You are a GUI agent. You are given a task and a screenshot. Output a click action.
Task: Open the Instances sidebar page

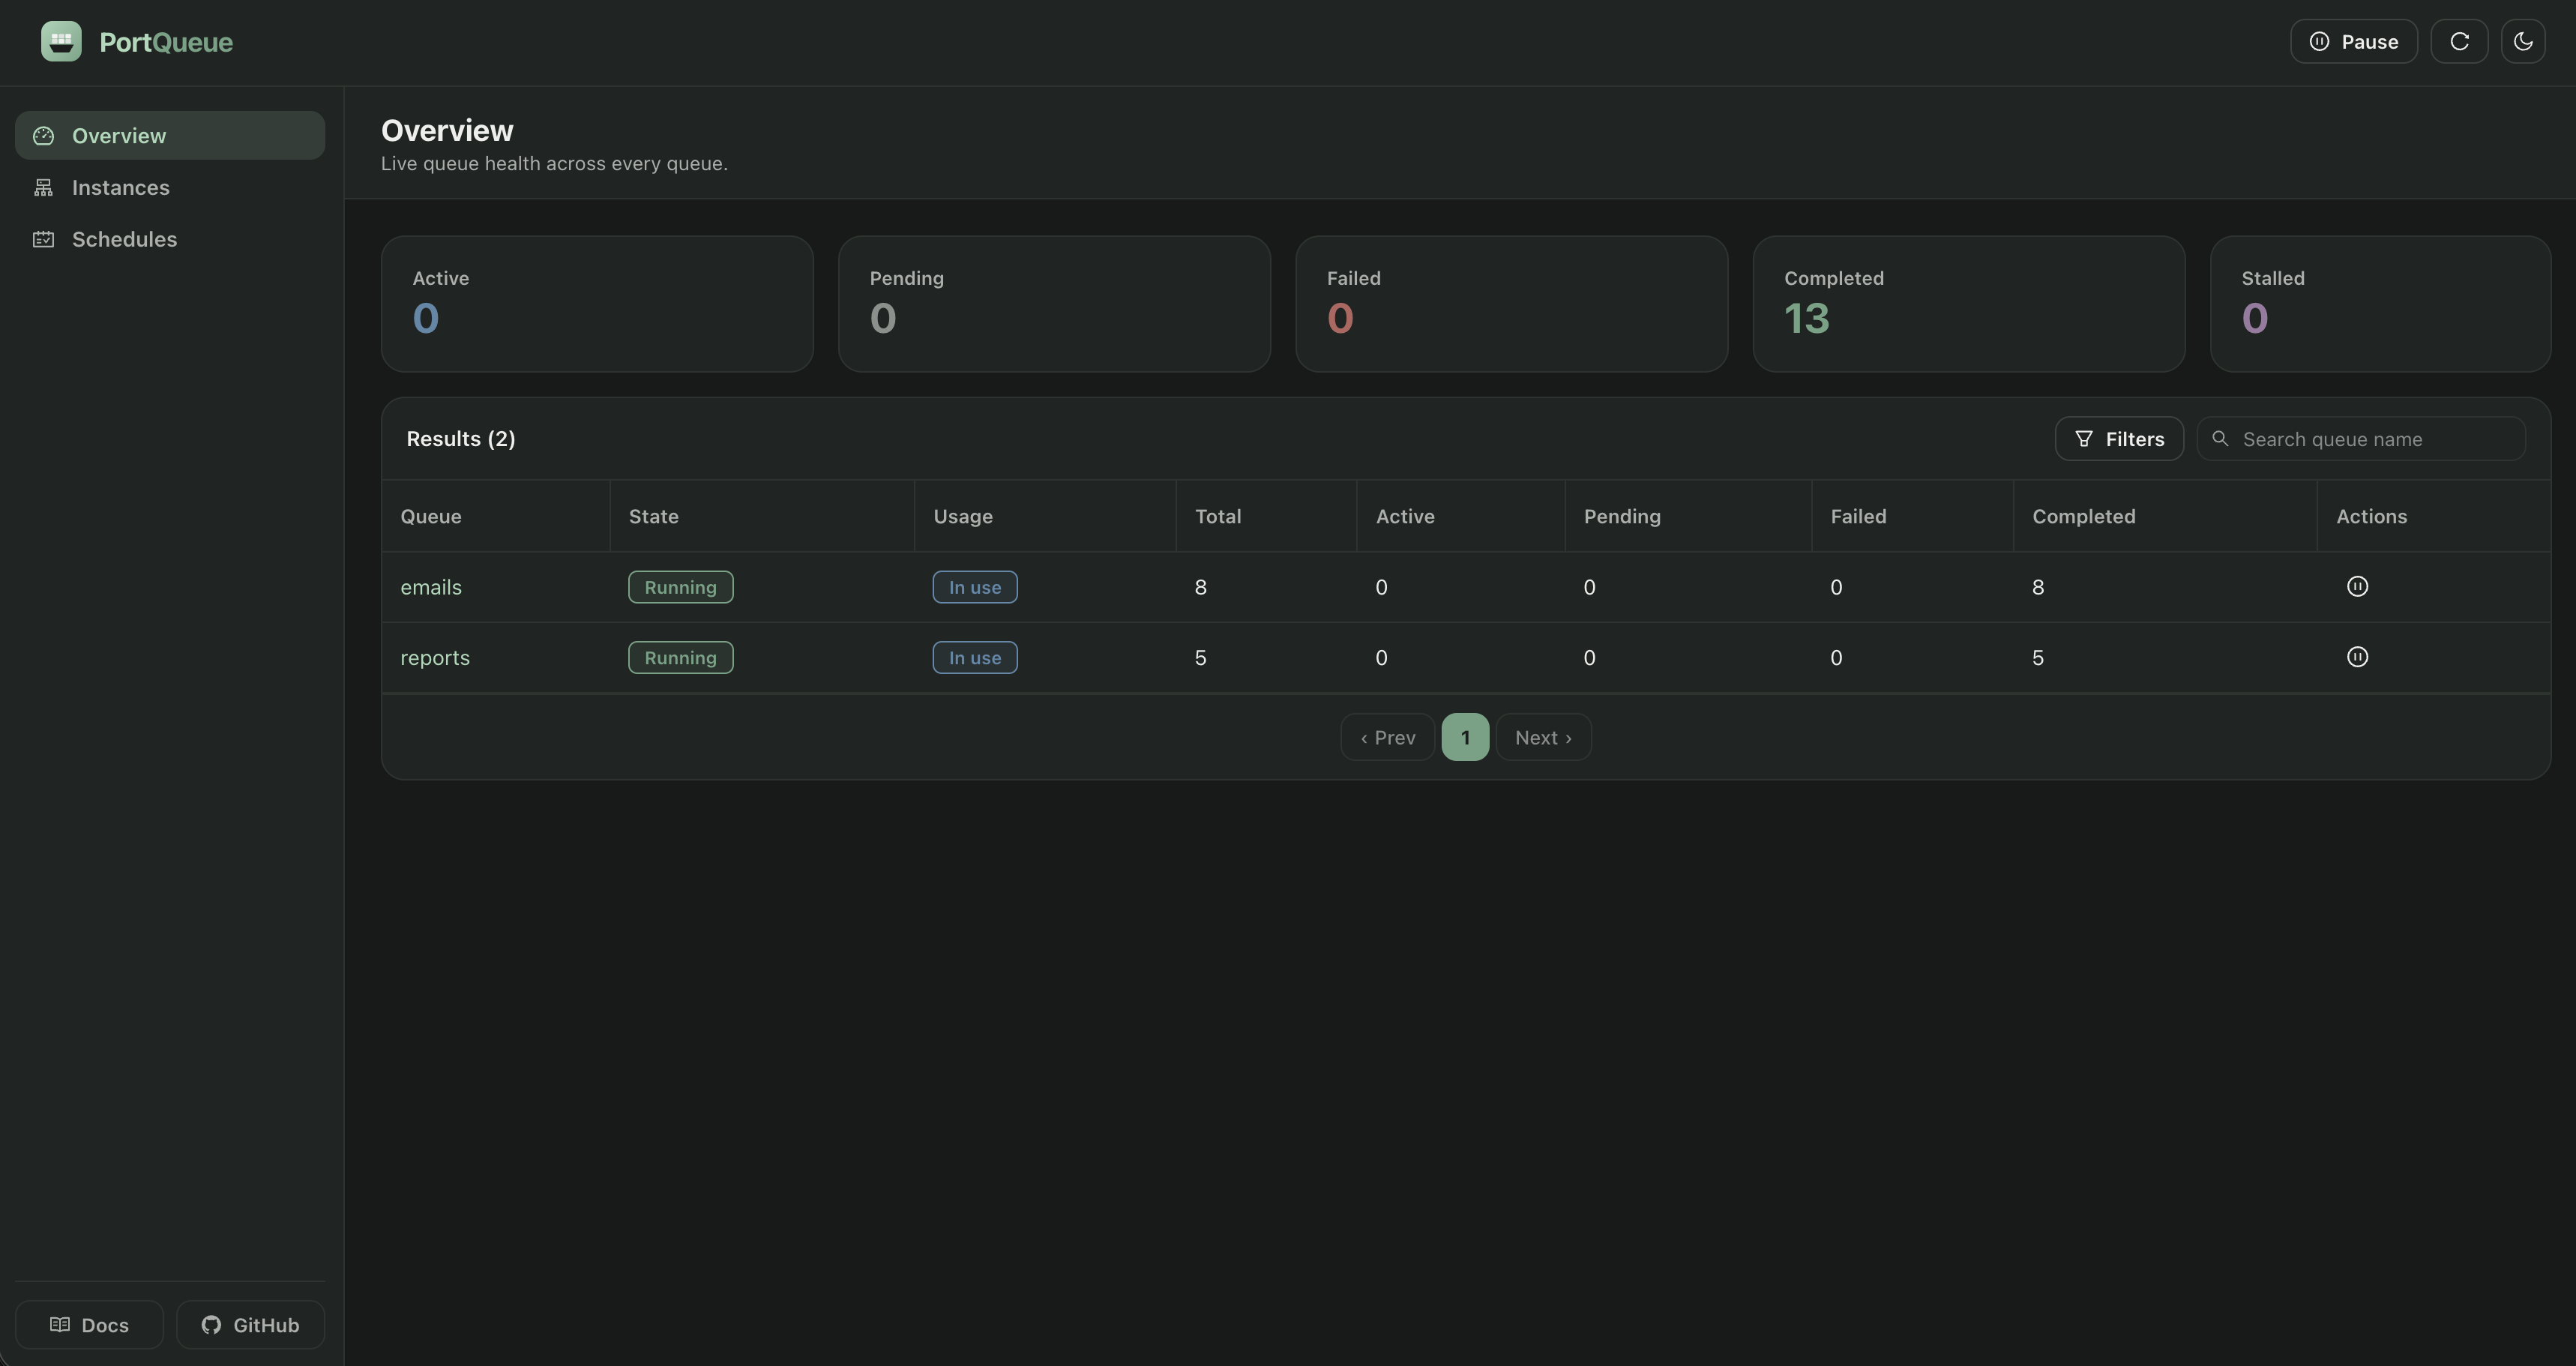coord(170,187)
